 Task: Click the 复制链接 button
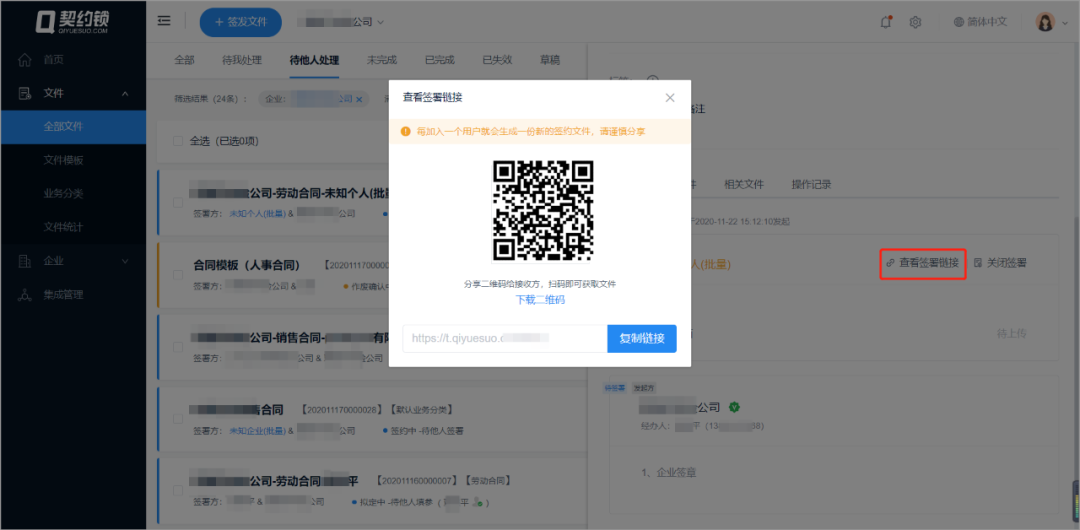[642, 338]
